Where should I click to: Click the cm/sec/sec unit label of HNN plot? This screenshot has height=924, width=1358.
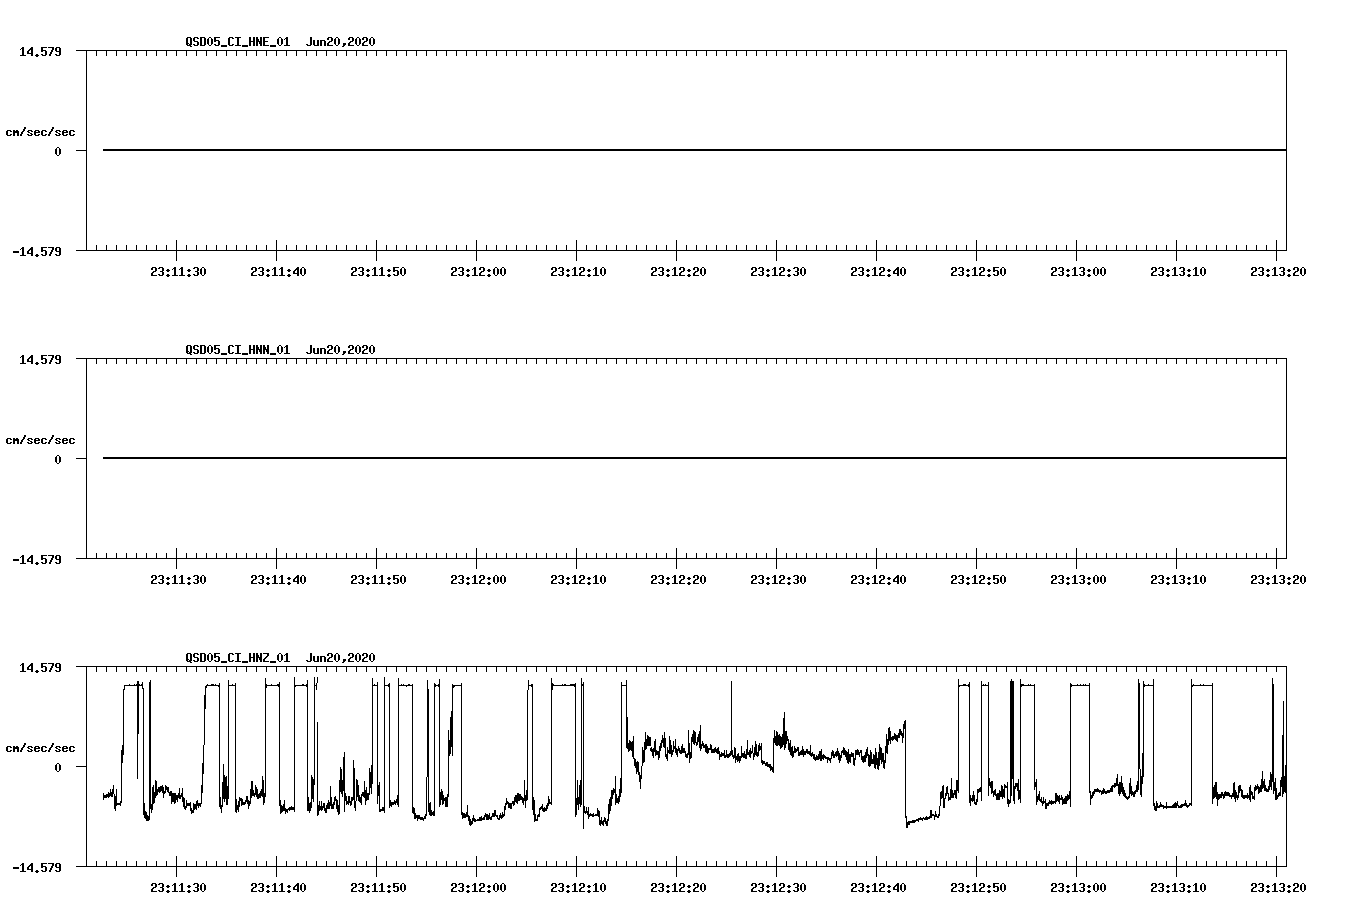click(x=40, y=441)
